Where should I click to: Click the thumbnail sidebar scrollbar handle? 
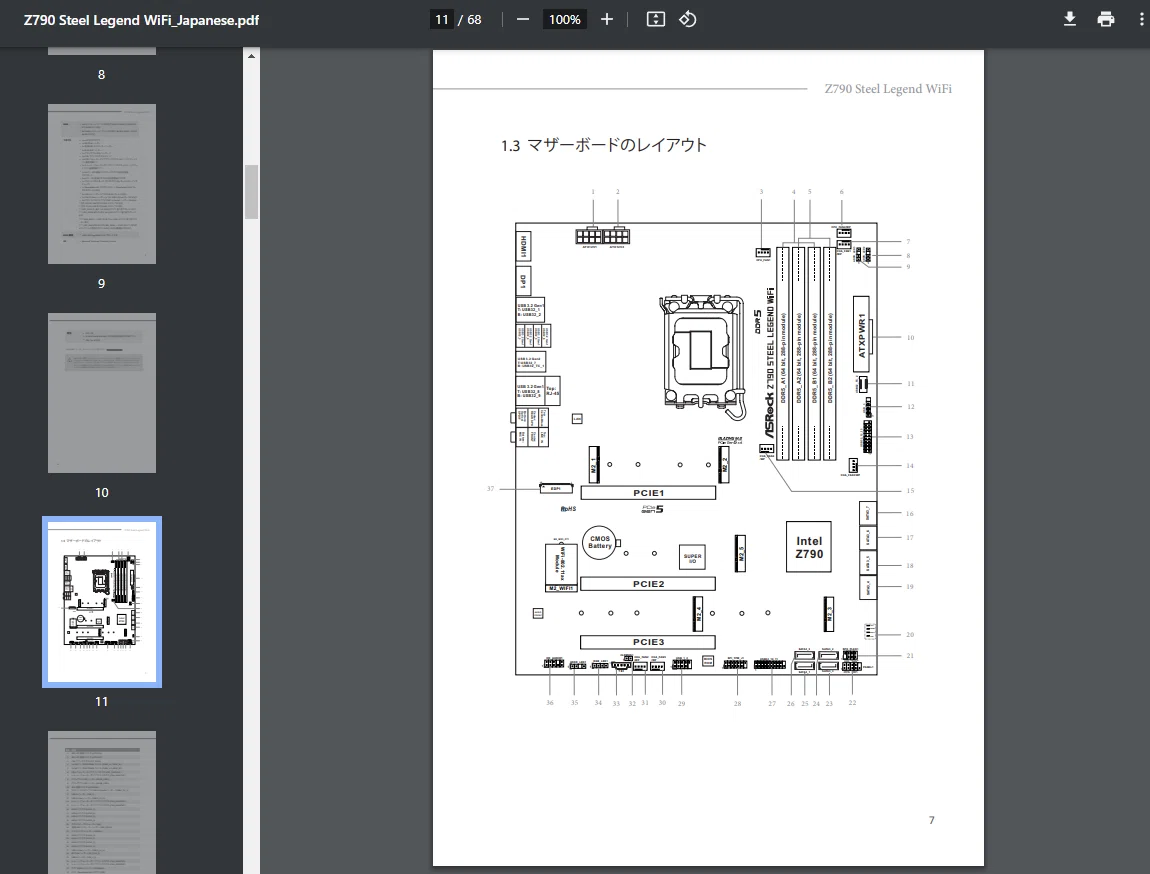tap(252, 192)
